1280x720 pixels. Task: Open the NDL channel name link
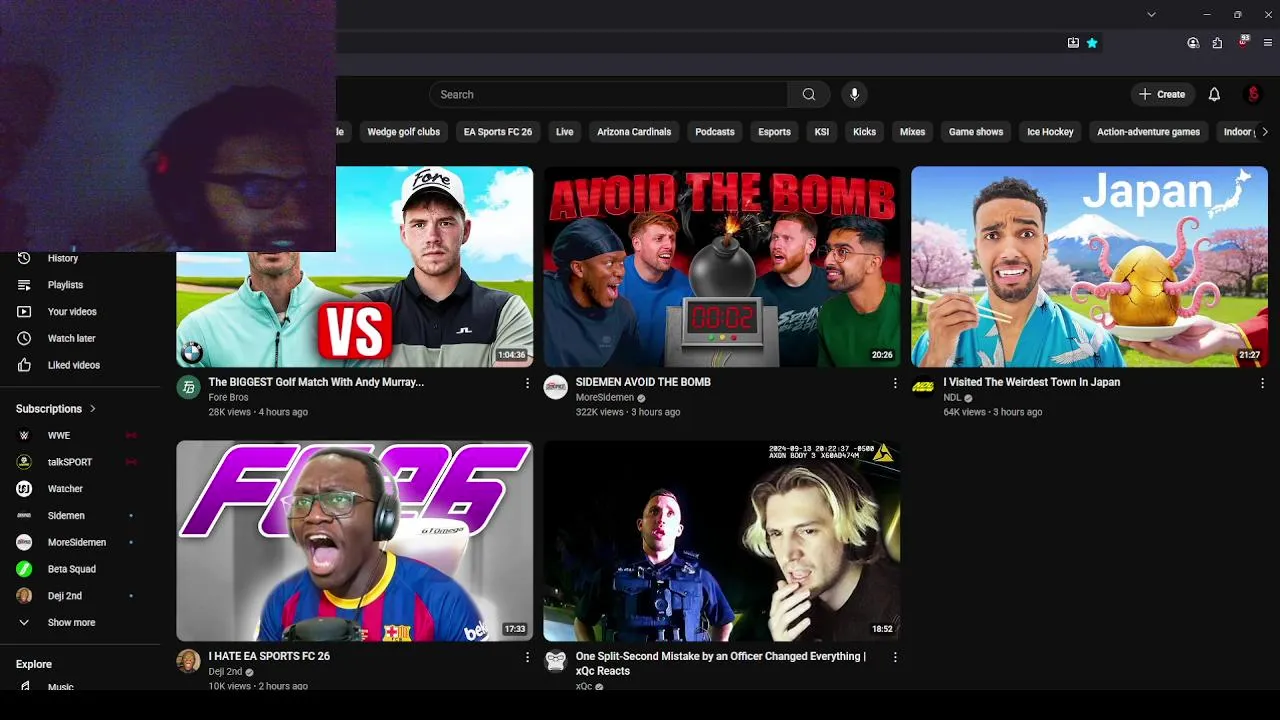tap(952, 397)
